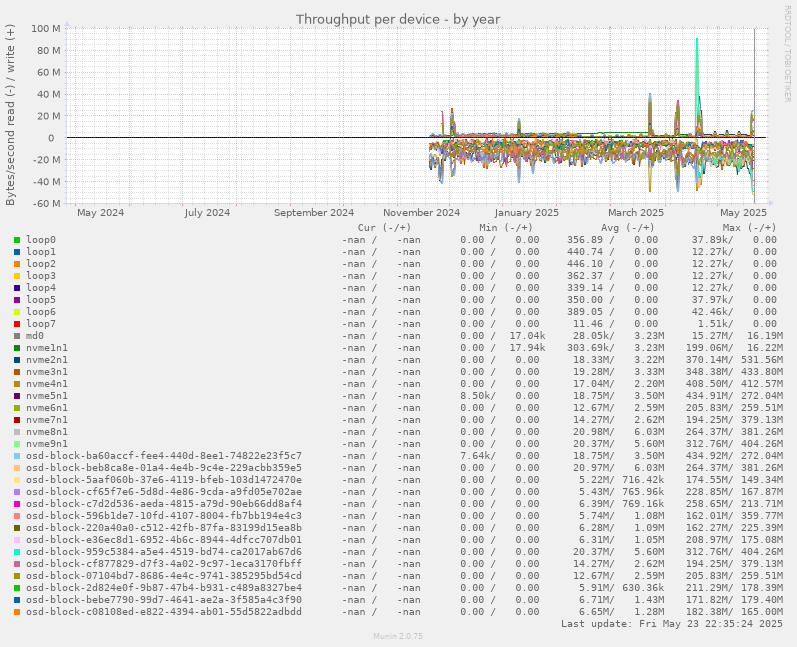797x647 pixels.
Task: Select the nvme1n1 legend label
Action: coord(47,348)
